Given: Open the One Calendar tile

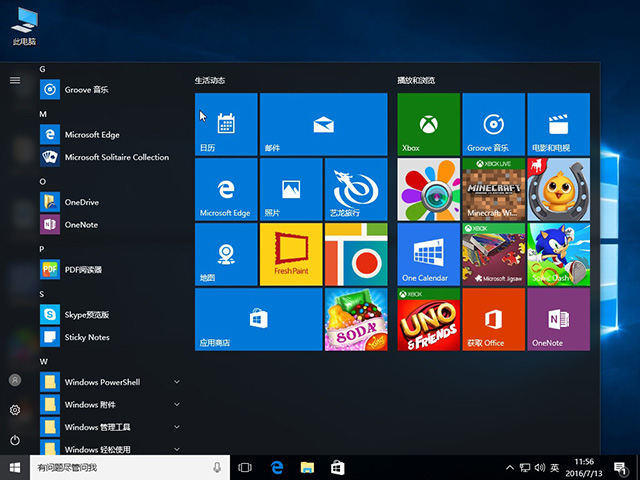Looking at the screenshot, I should (428, 254).
